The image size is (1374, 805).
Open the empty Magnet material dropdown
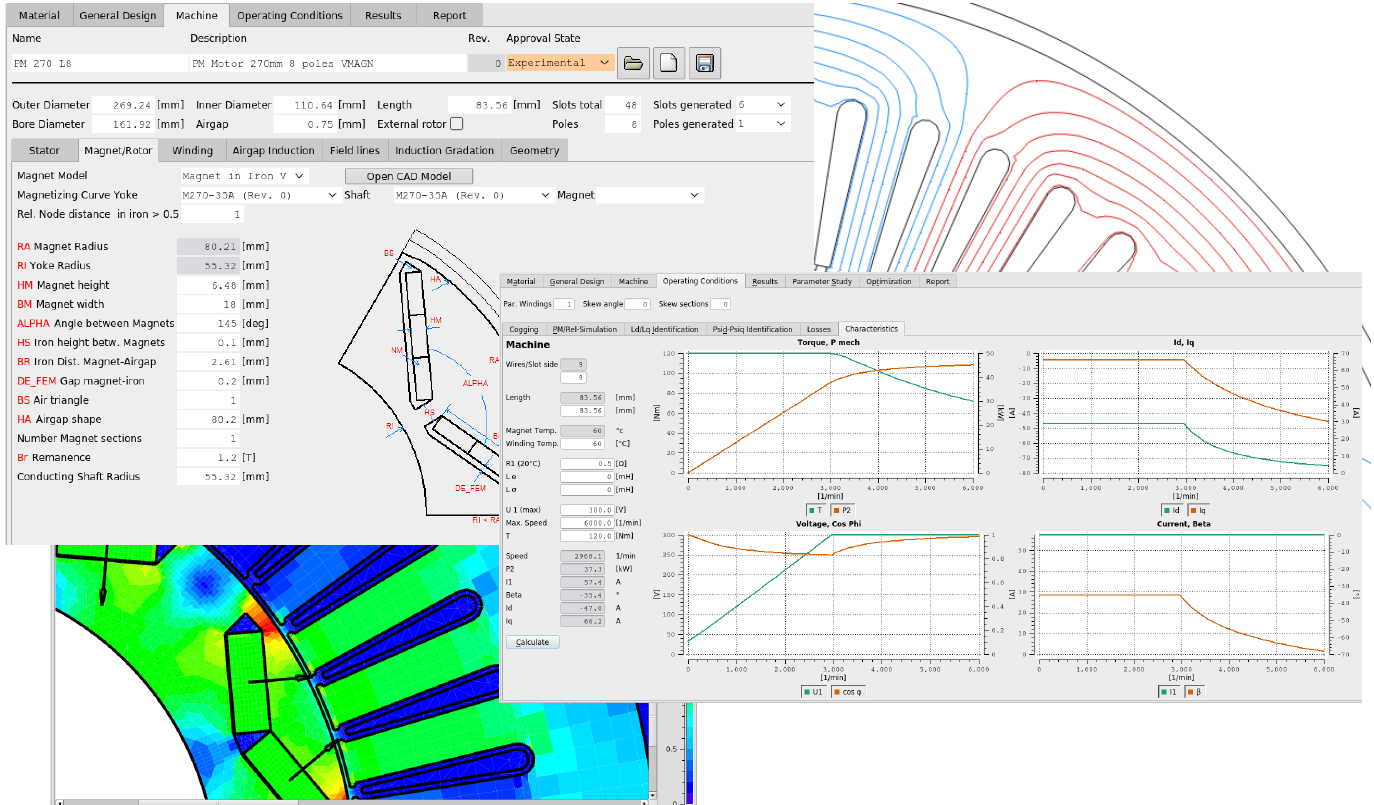651,195
